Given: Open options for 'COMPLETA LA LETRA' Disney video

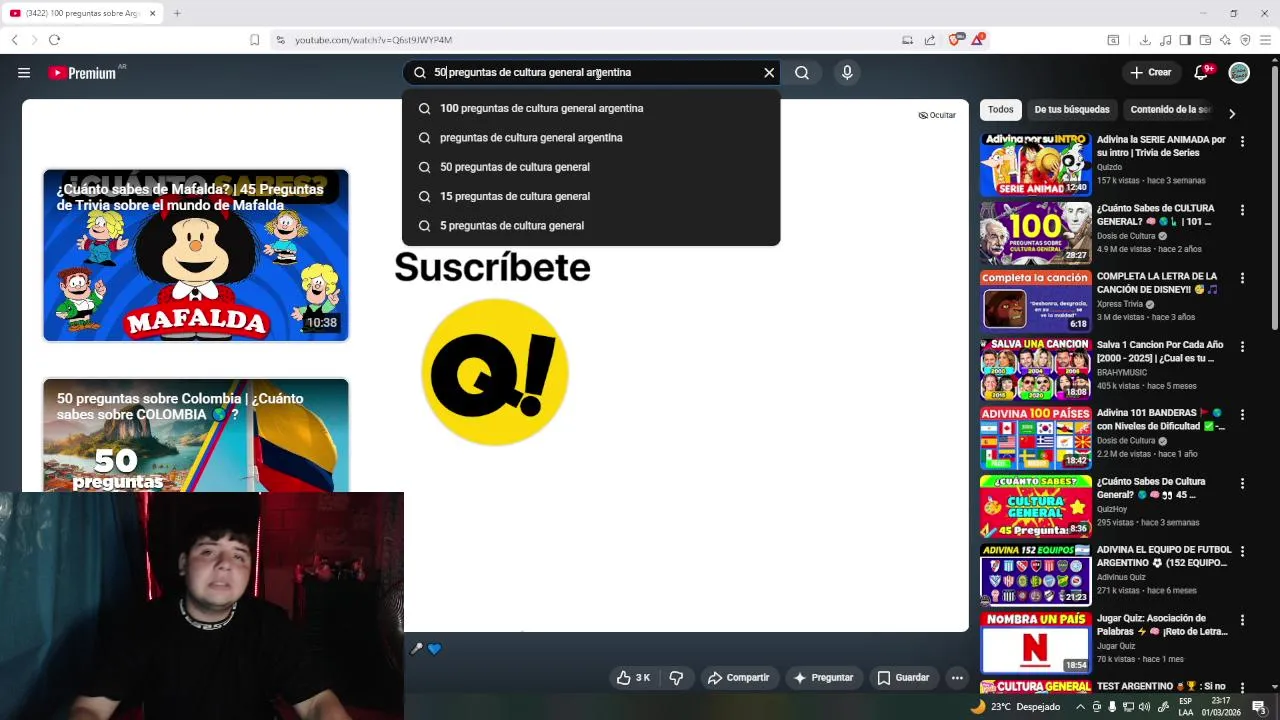Looking at the screenshot, I should click(1242, 278).
